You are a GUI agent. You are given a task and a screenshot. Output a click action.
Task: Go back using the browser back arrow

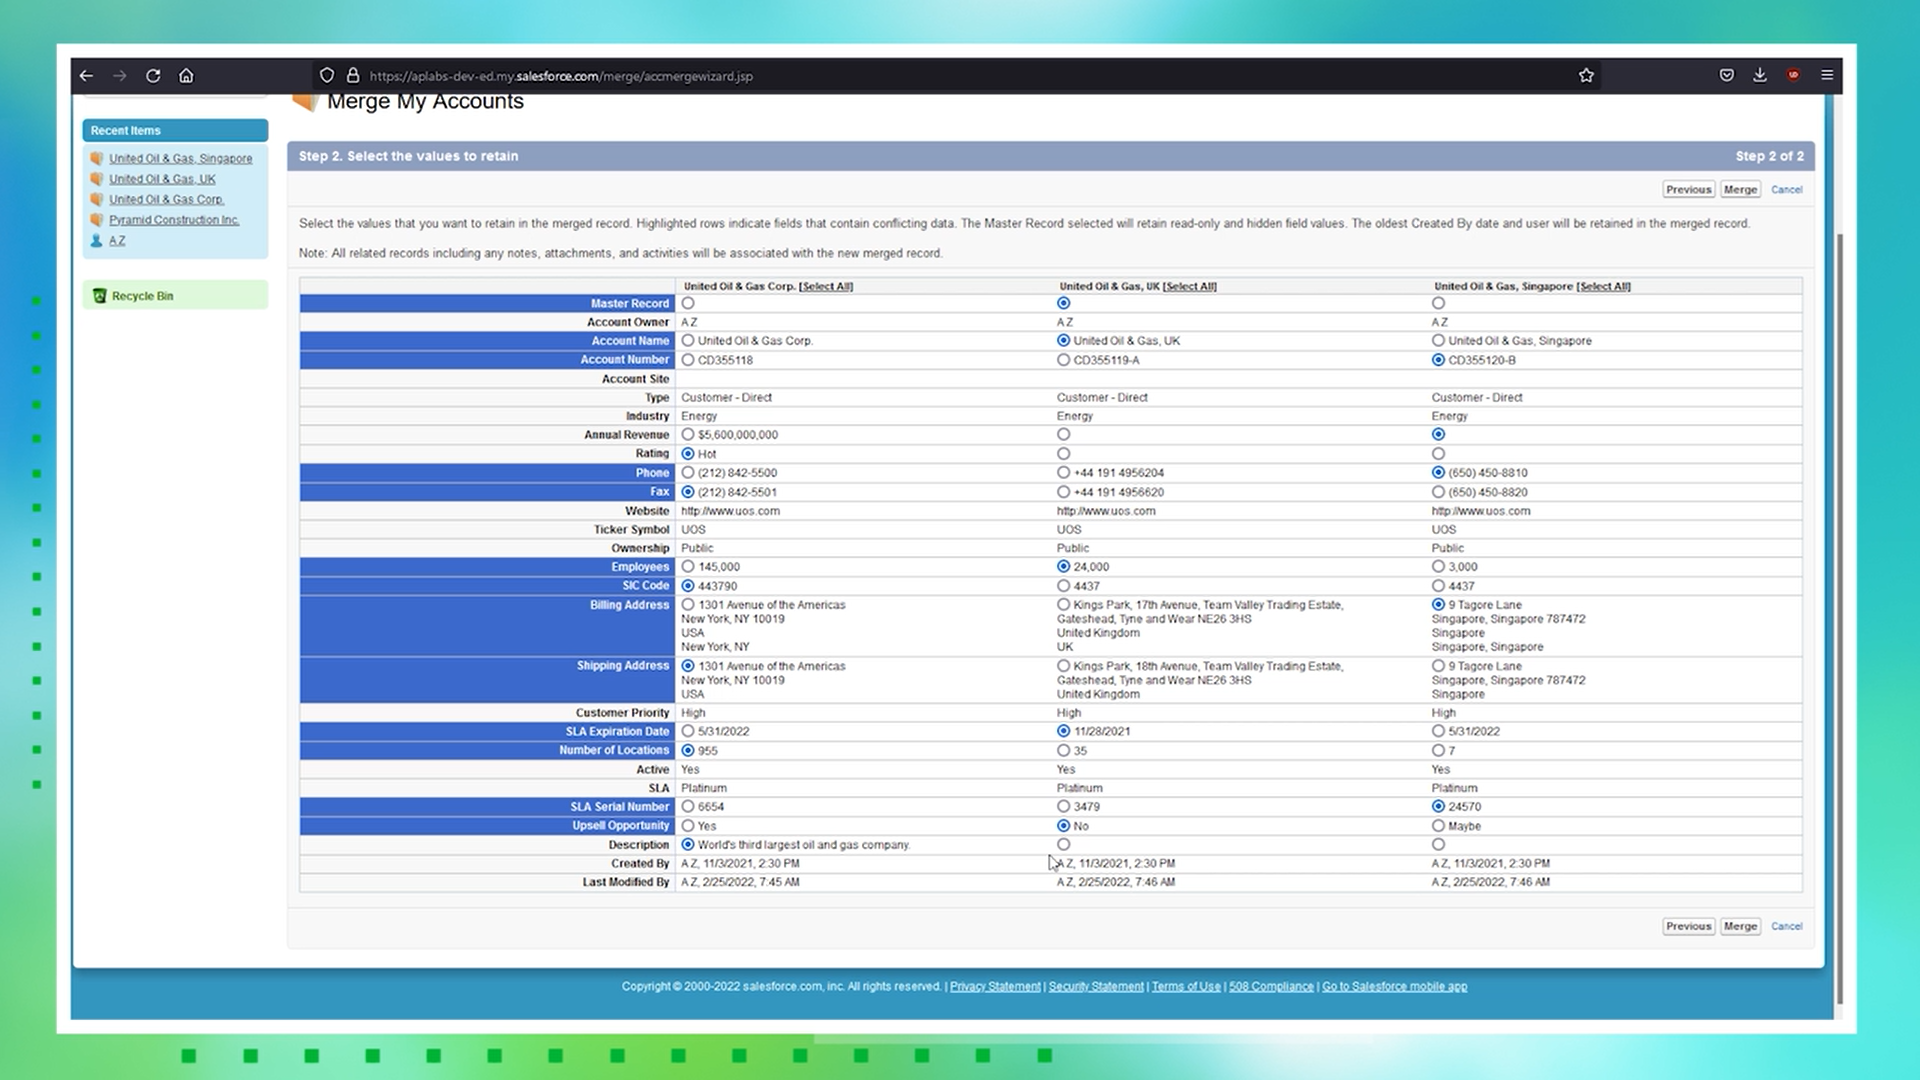[87, 76]
